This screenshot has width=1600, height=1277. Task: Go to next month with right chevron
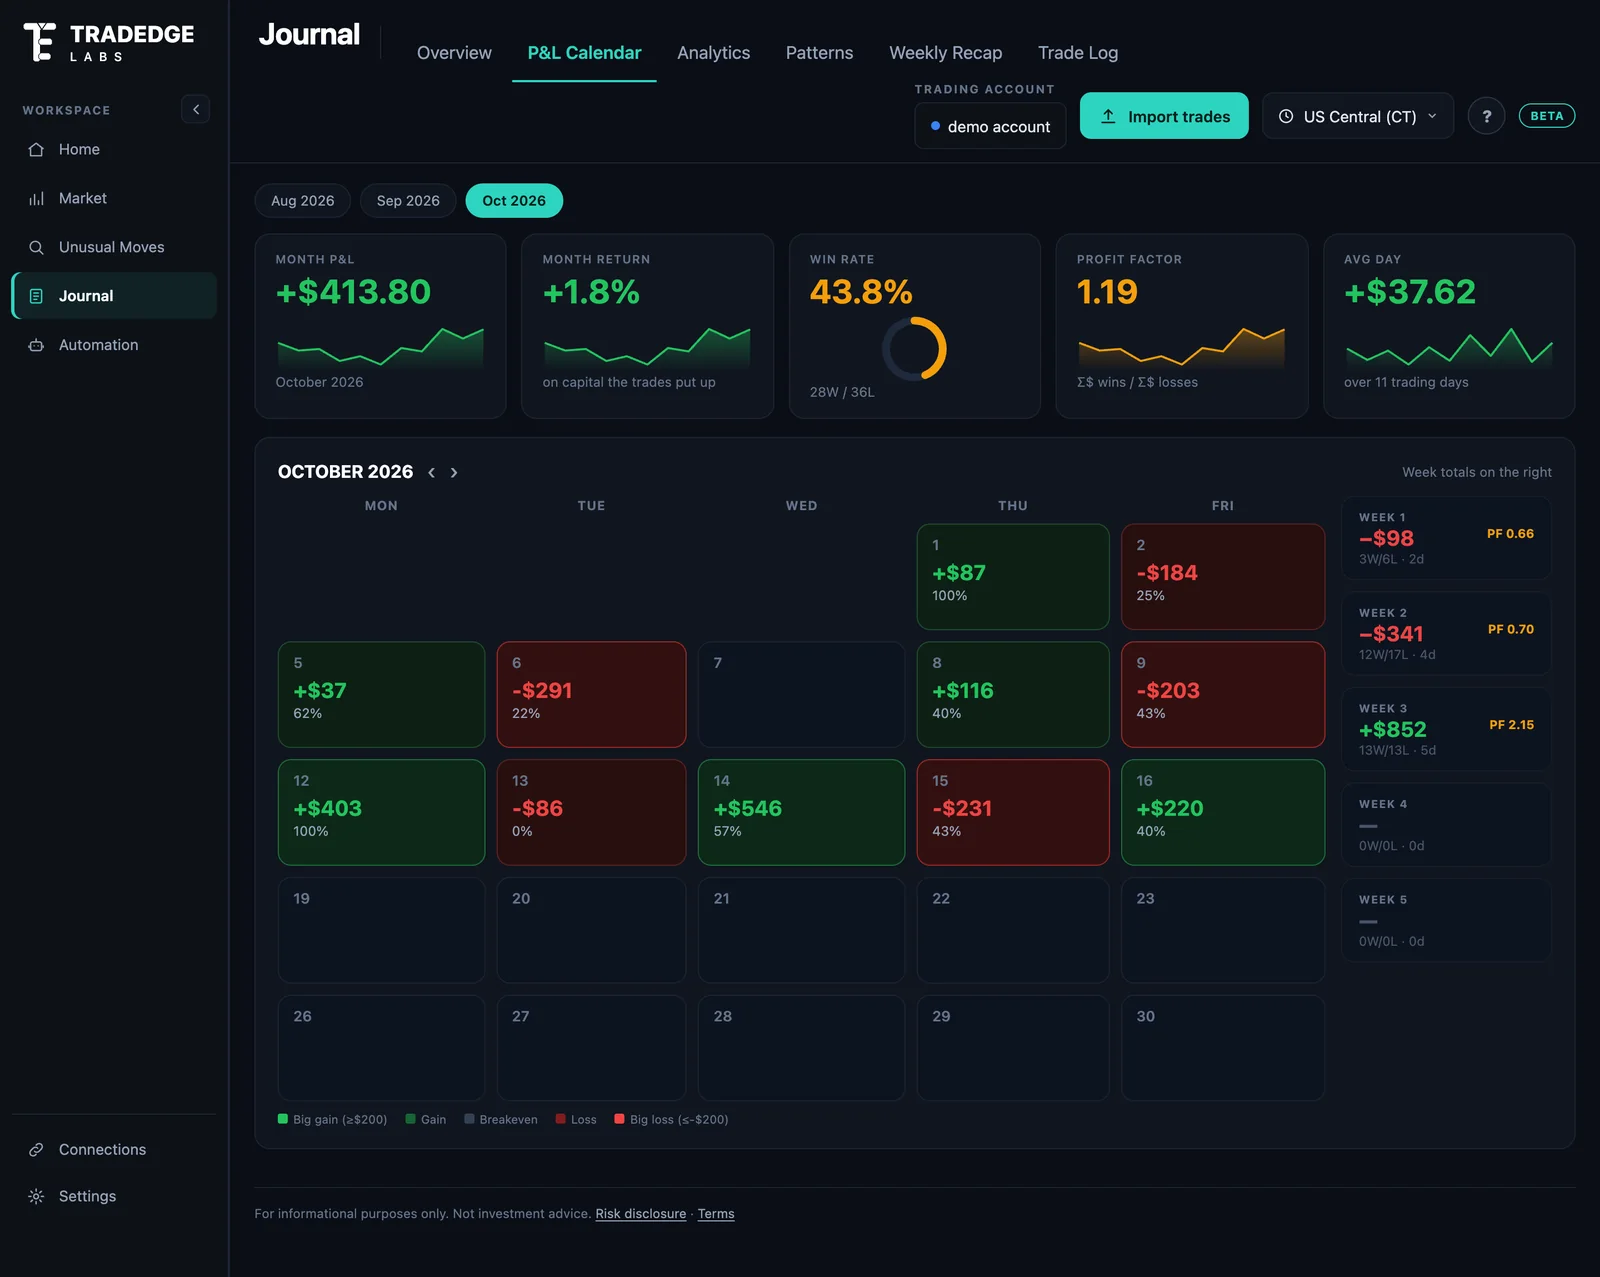(x=454, y=473)
